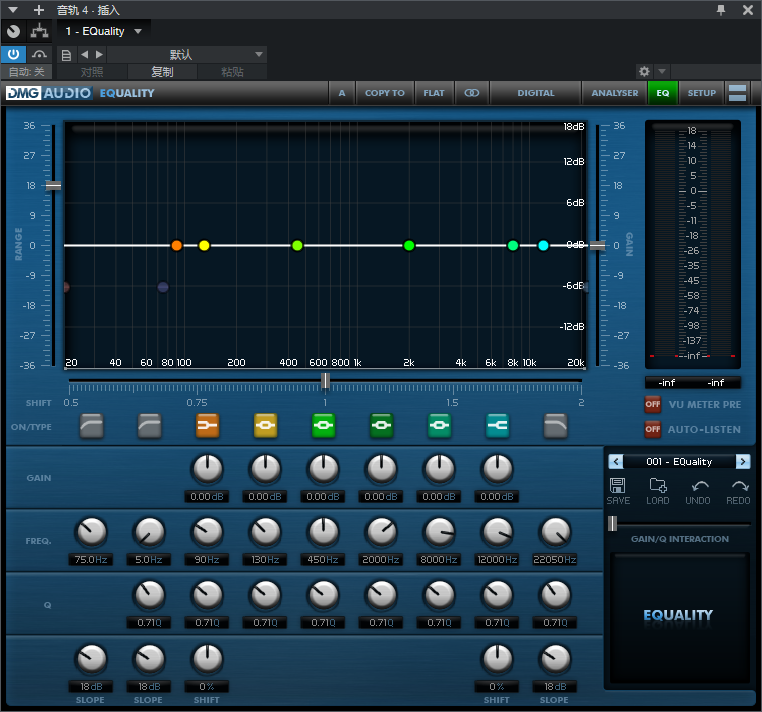Open the 001 - EQuality preset list

(679, 461)
